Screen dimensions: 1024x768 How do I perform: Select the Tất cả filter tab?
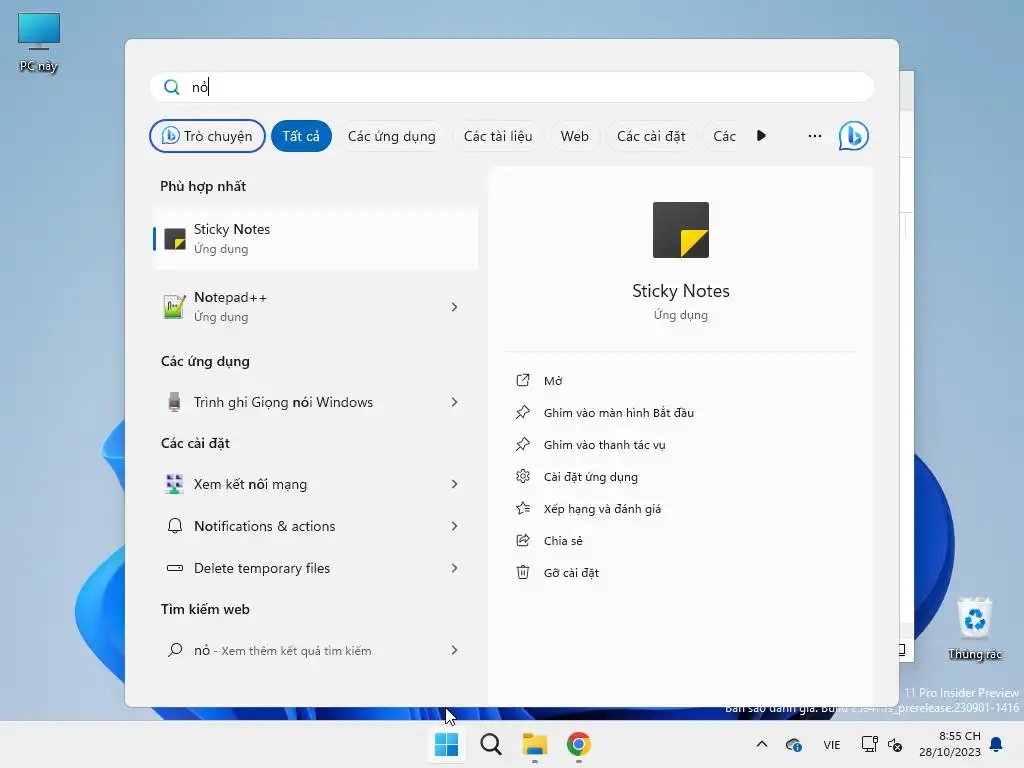(301, 136)
